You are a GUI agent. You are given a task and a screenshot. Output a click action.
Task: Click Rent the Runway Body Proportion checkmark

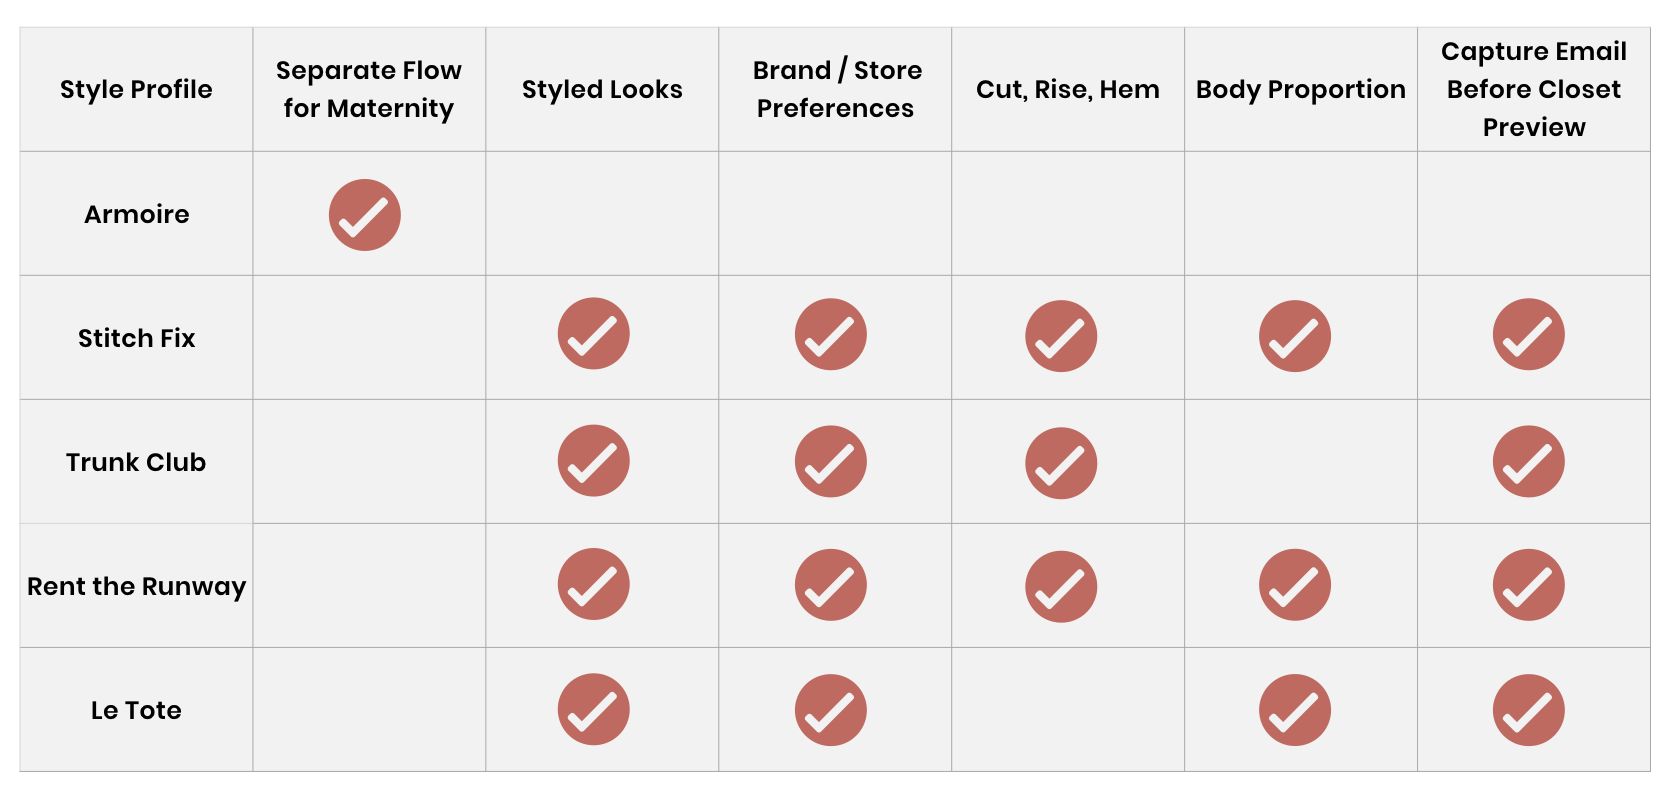[x=1295, y=585]
